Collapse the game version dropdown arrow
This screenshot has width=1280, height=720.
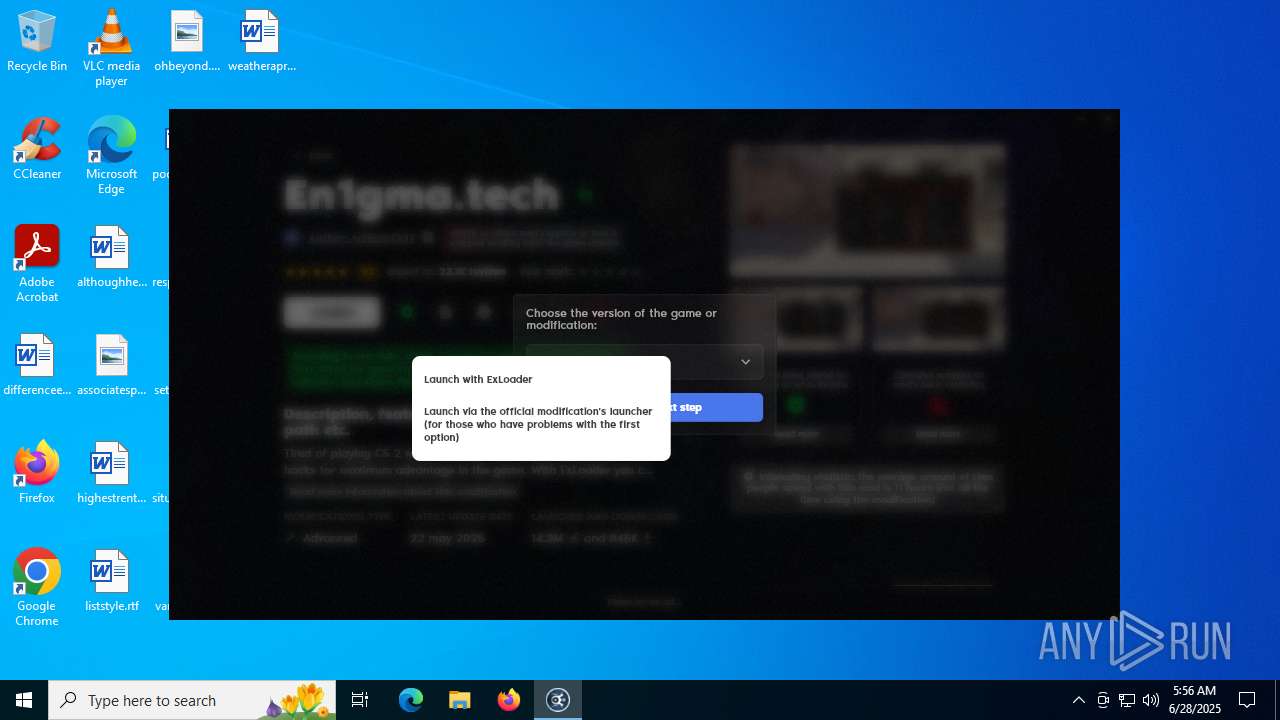[745, 362]
